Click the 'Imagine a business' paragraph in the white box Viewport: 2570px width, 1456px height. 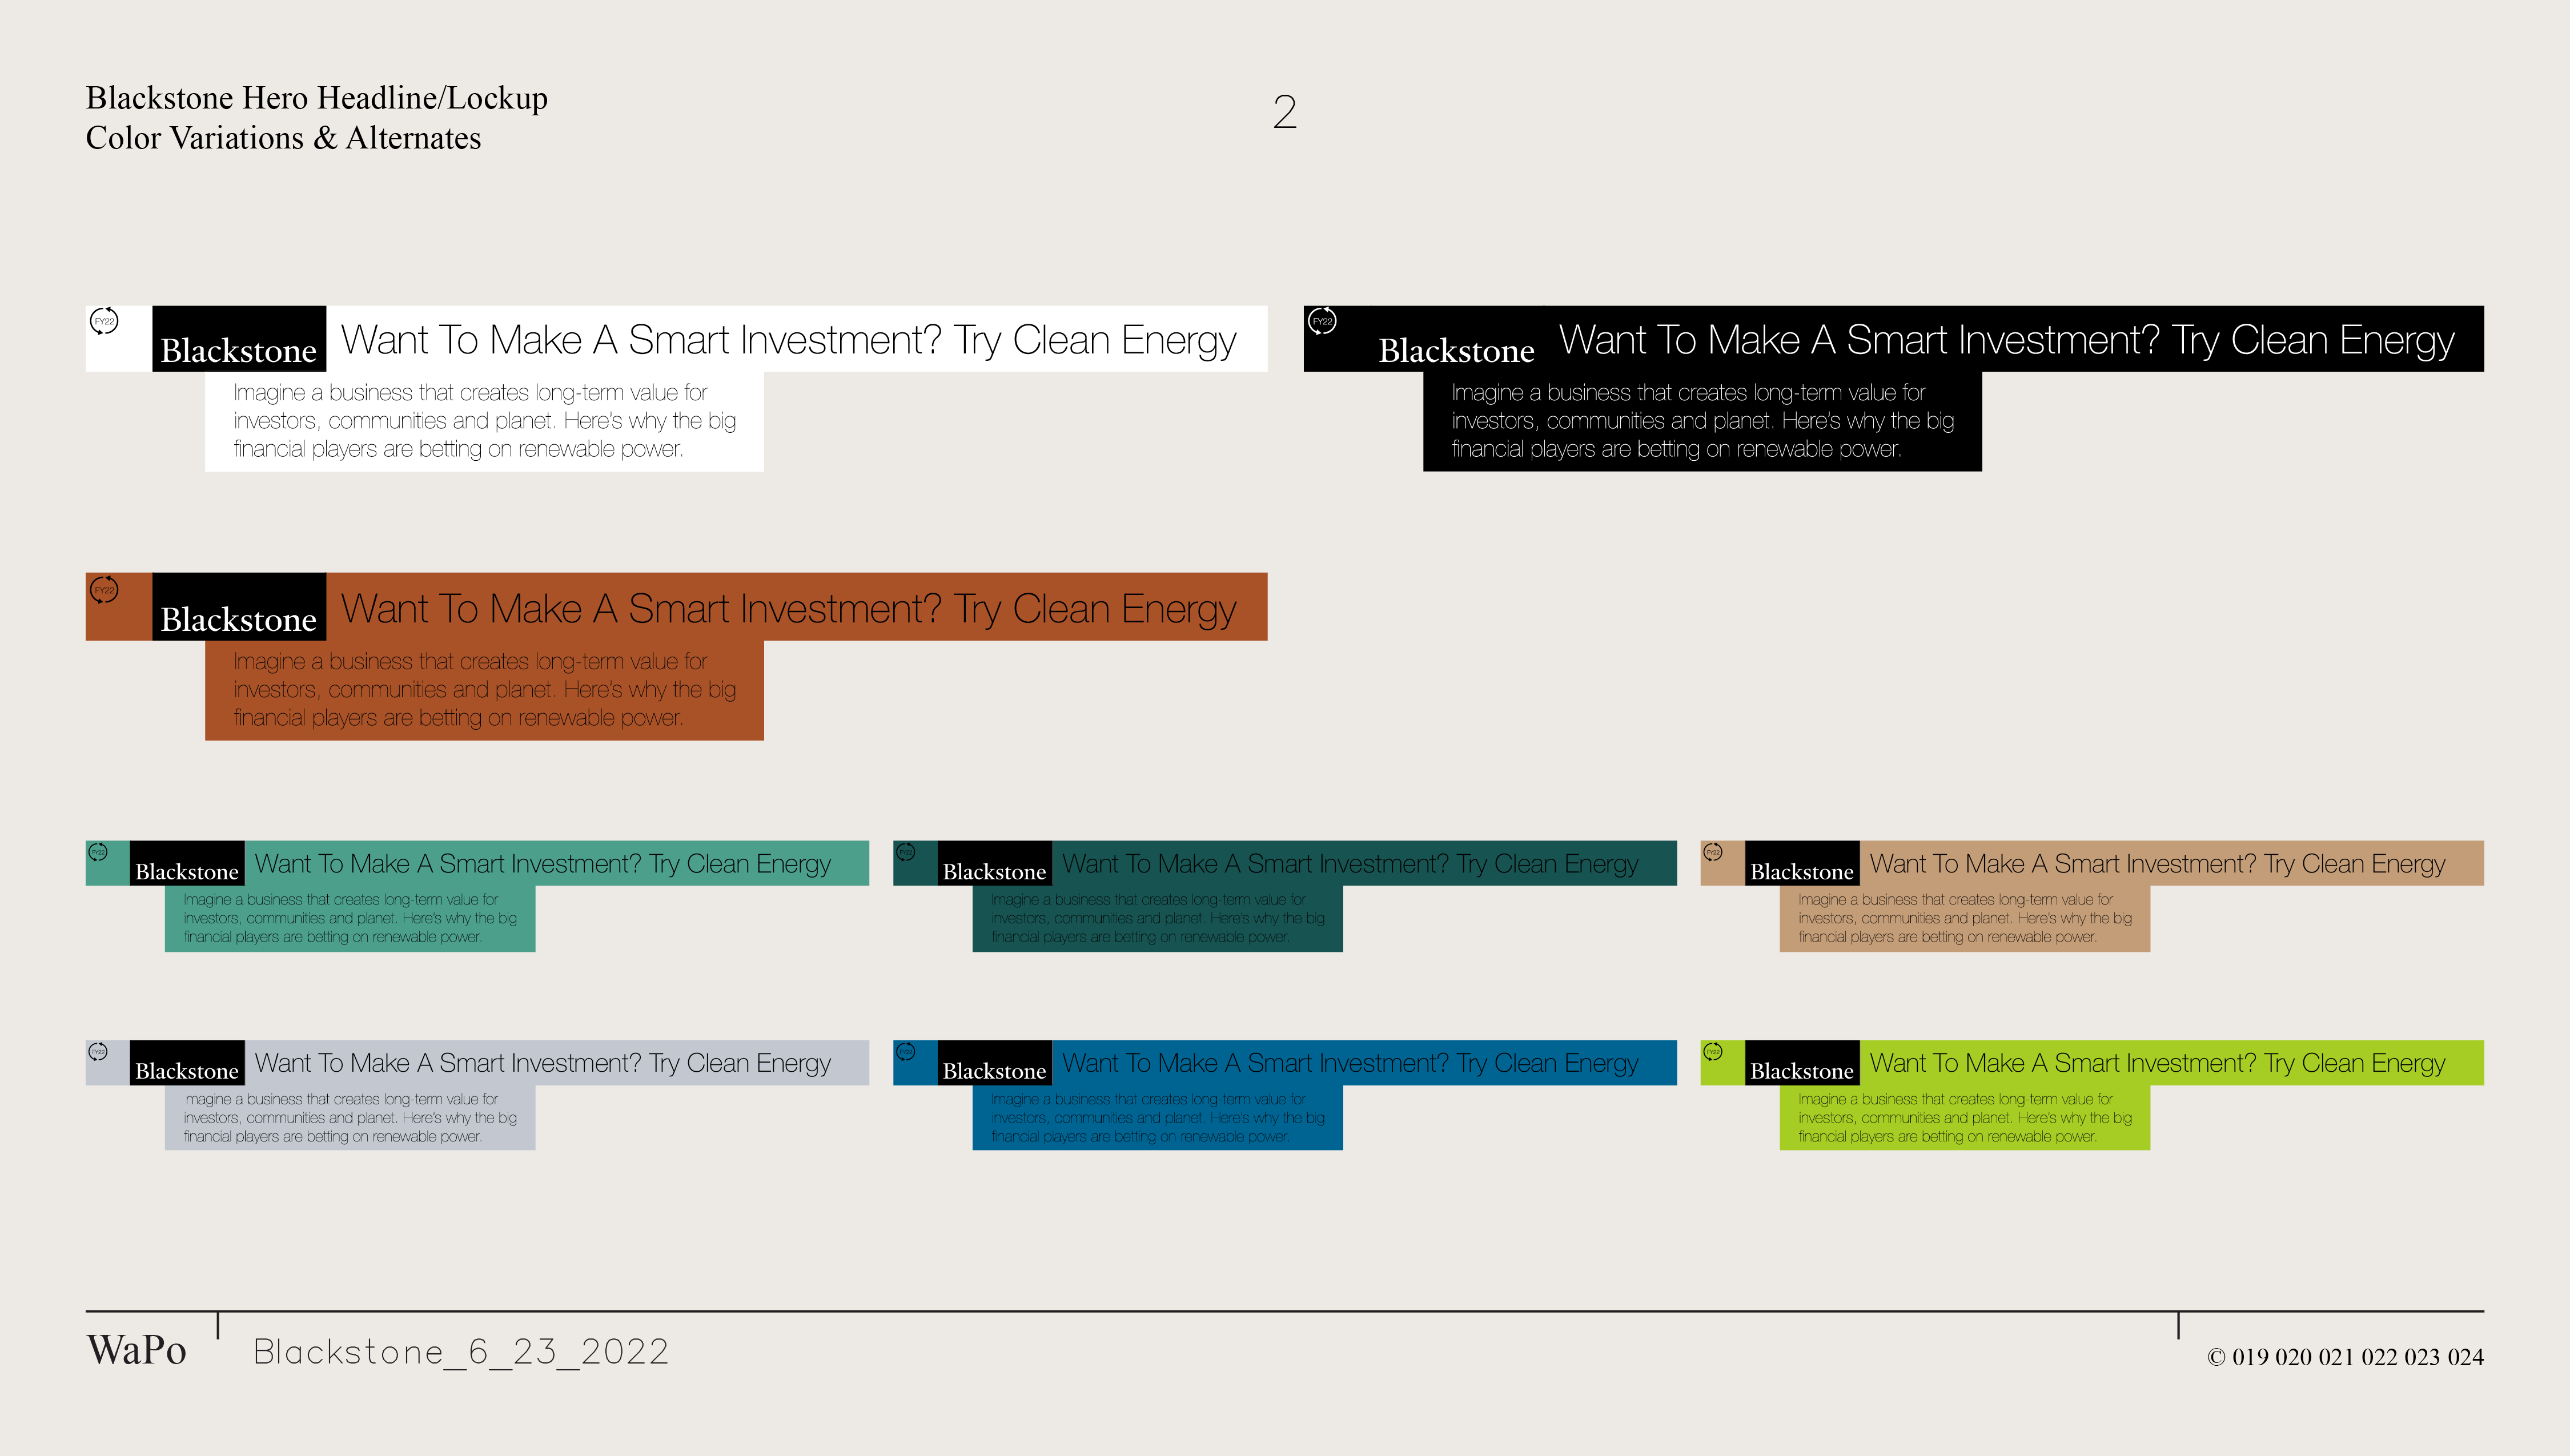pyautogui.click(x=485, y=421)
